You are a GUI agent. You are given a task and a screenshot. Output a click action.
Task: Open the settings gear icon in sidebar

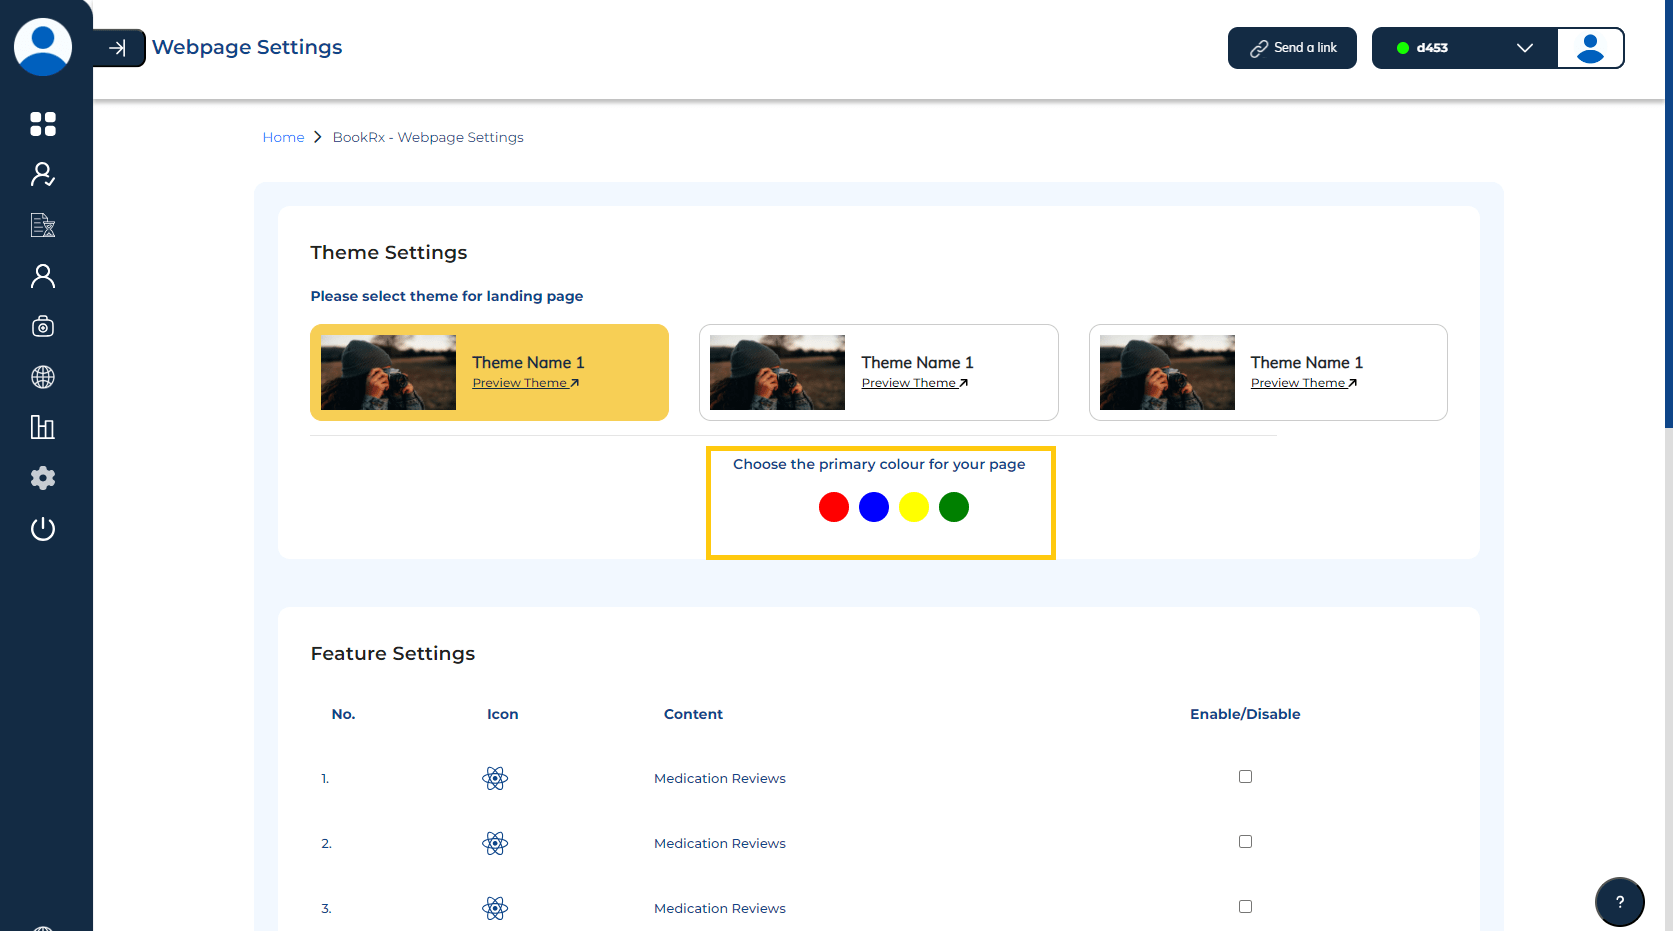[x=42, y=478]
